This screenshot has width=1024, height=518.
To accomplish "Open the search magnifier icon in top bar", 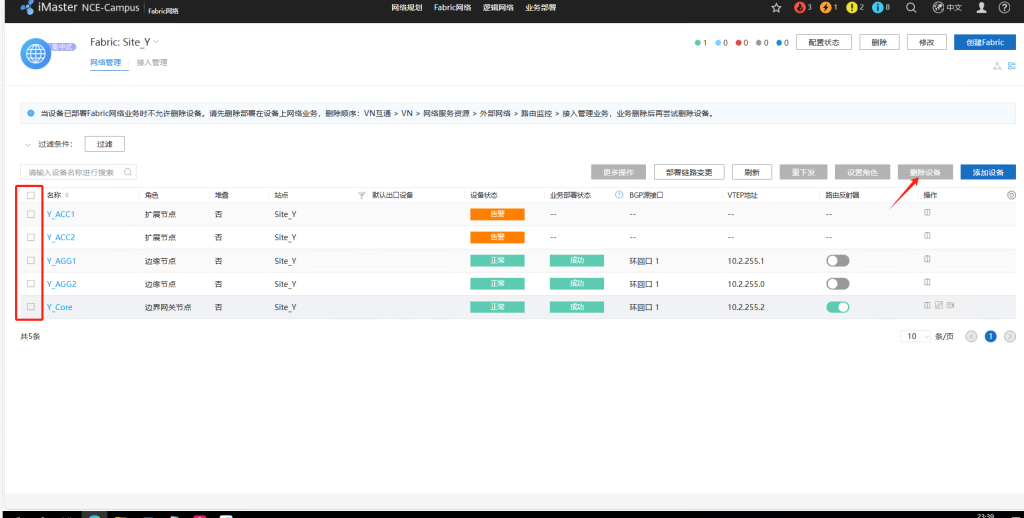I will point(910,8).
